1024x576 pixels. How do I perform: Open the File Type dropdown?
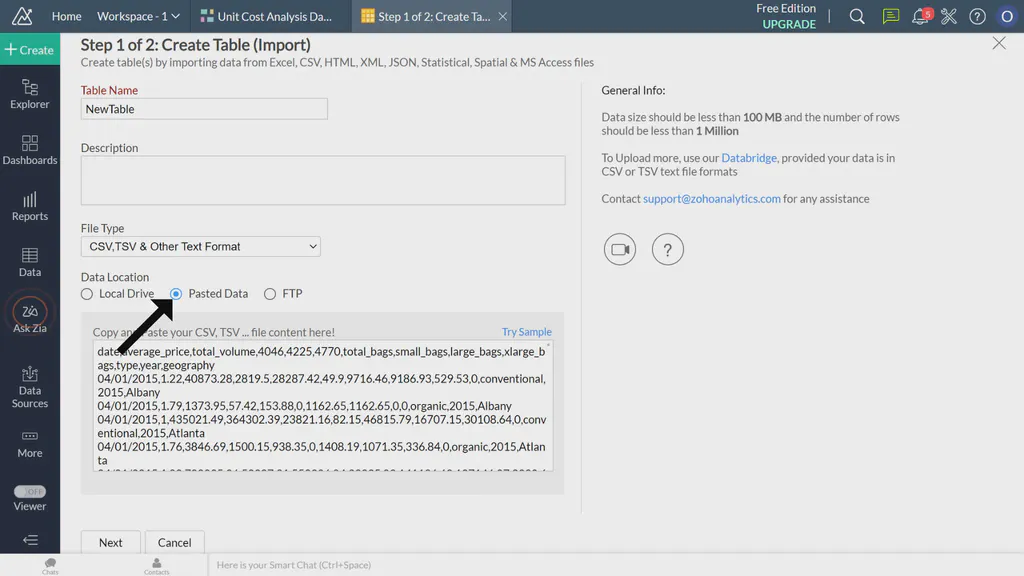(200, 246)
